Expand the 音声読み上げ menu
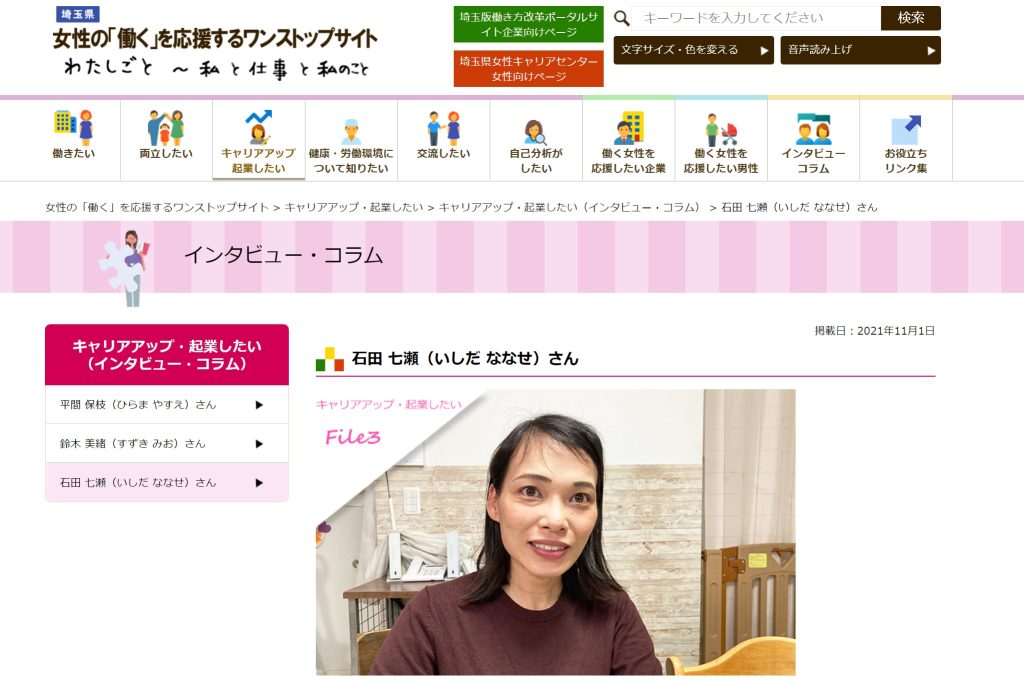1024x684 pixels. coord(860,50)
